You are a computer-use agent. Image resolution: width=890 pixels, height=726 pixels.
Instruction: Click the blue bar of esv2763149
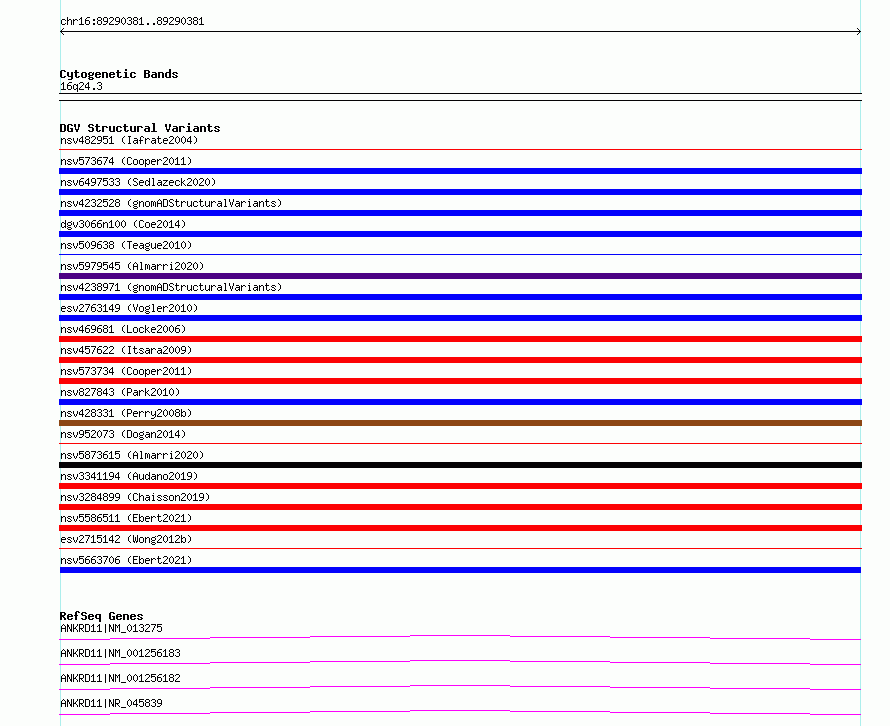[x=460, y=318]
